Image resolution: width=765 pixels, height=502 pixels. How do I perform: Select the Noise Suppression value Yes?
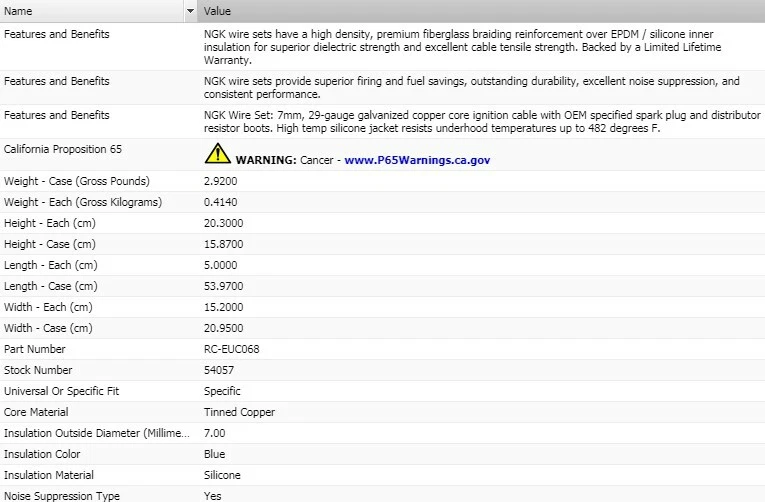pos(213,496)
